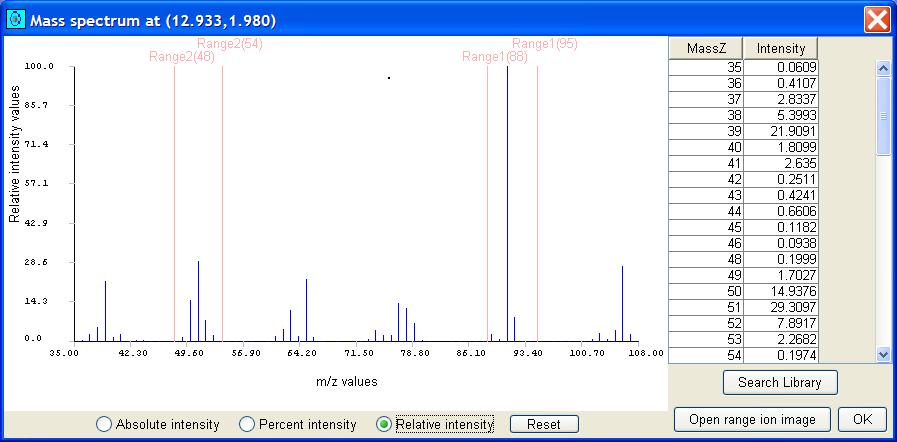Click the table scrollbar thumb
Image resolution: width=897 pixels, height=442 pixels.
point(883,115)
